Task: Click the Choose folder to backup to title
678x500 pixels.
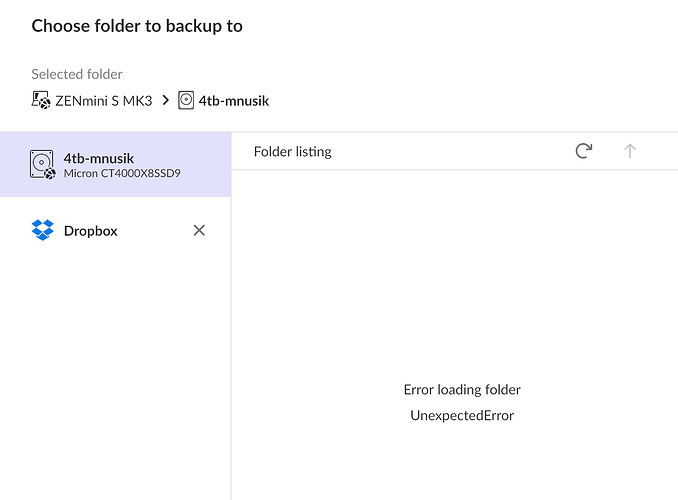Action: coord(137,26)
